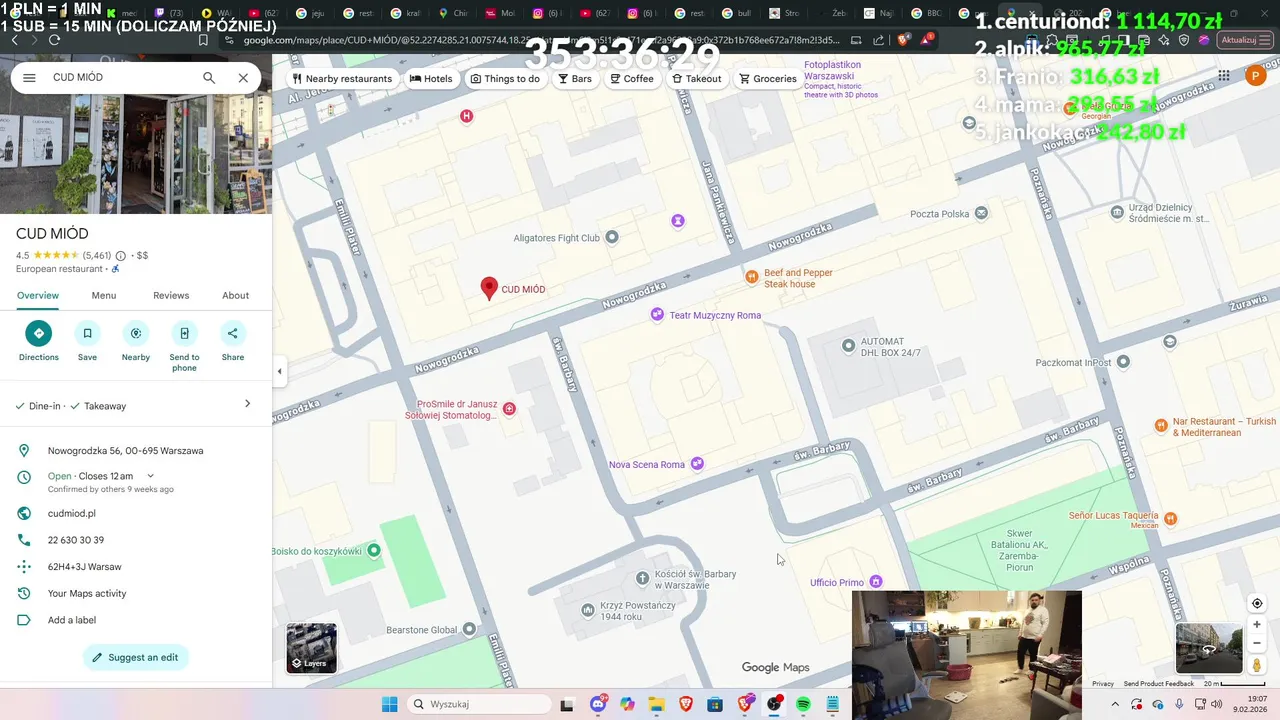
Task: Open the About tab
Action: 236,295
